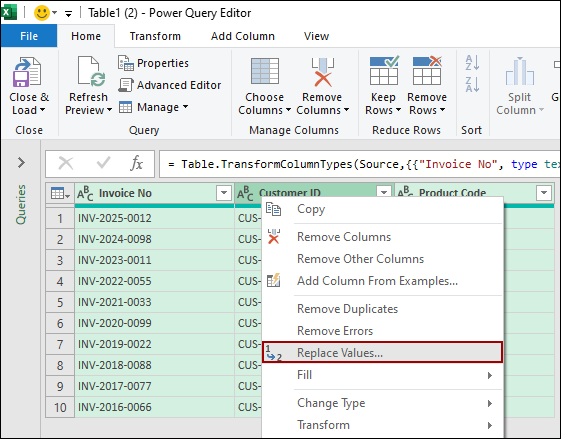Click the Invoice No text type icon

pyautogui.click(x=85, y=194)
